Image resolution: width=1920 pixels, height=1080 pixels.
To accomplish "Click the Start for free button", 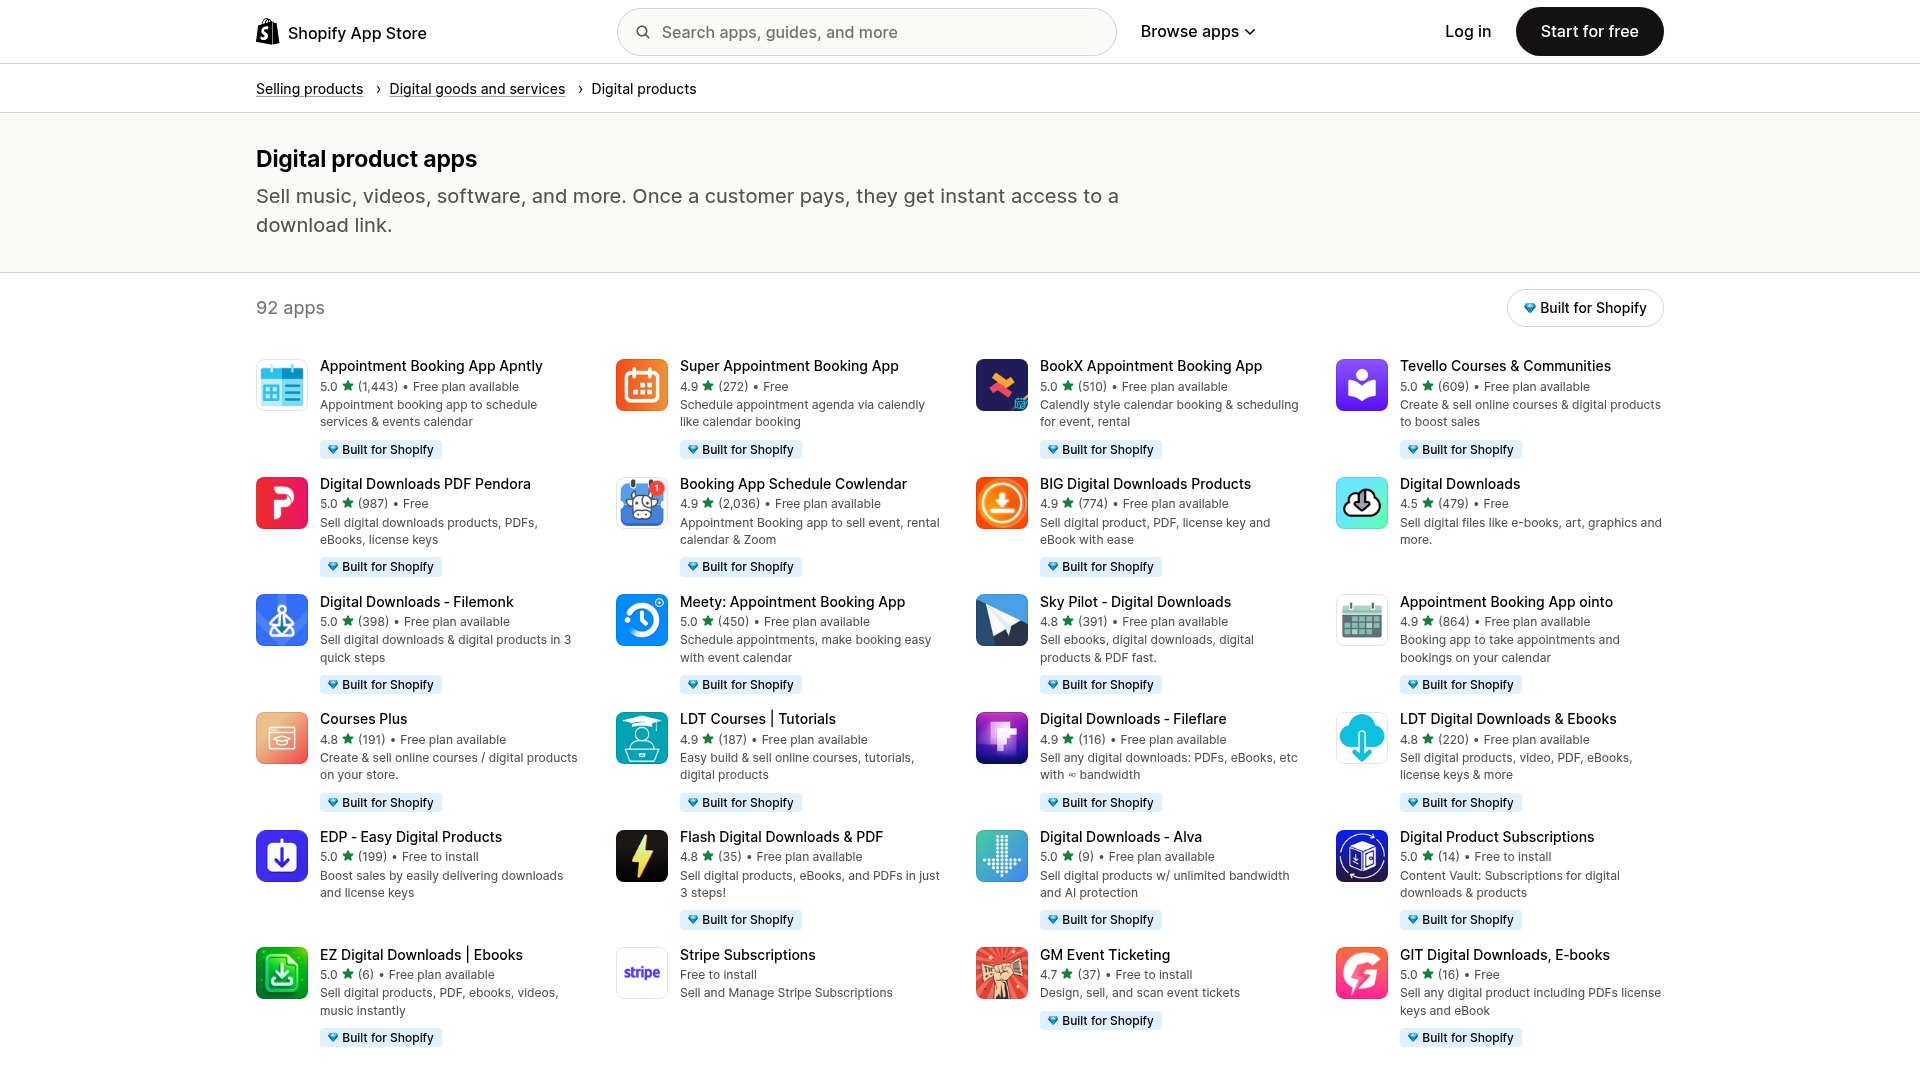I will point(1589,32).
